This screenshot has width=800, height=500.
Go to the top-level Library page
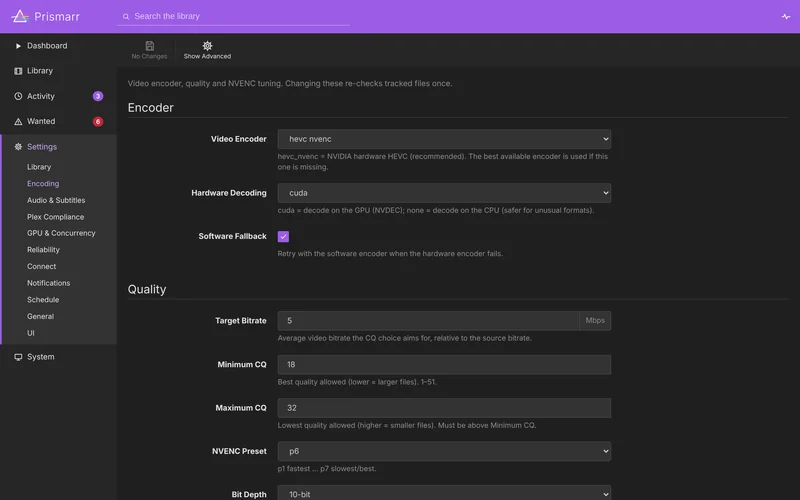coord(40,71)
